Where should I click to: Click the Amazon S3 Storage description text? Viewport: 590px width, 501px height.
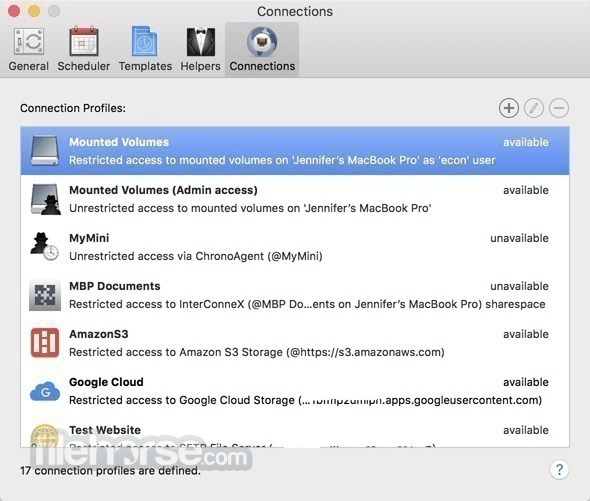click(x=257, y=352)
